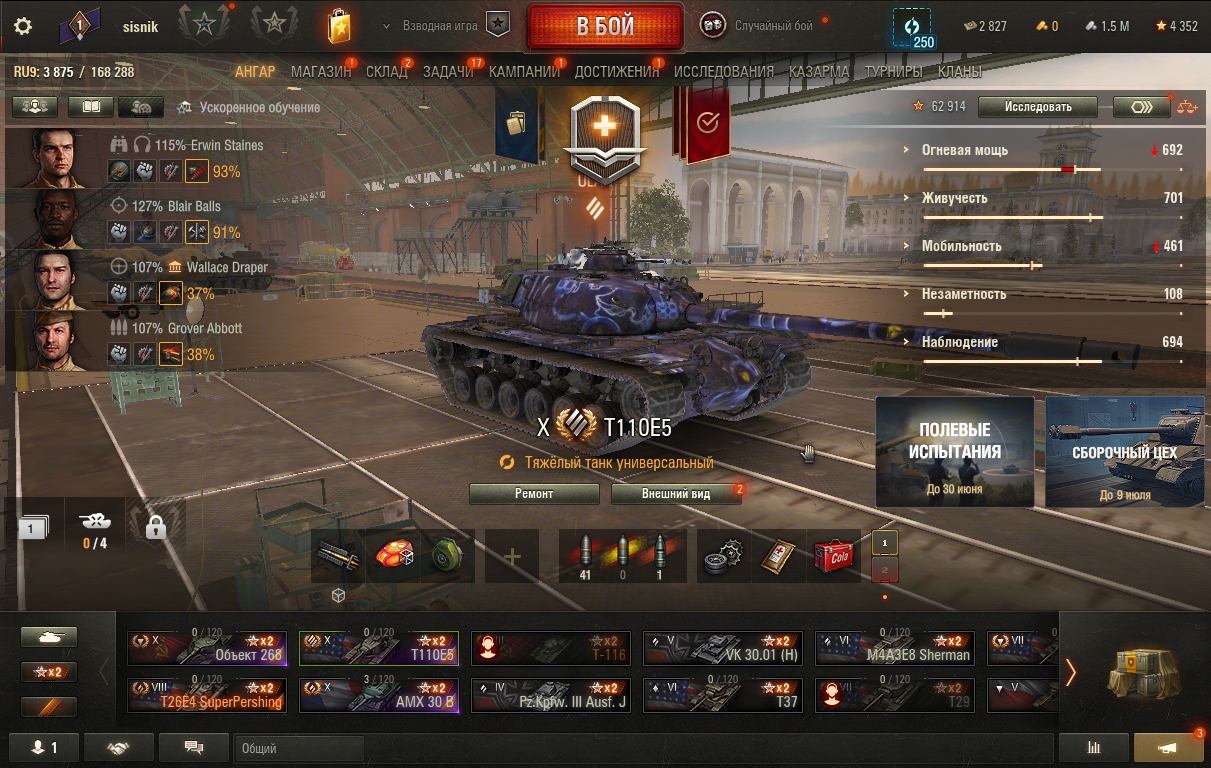
Task: Open the settings gear menu
Action: click(22, 26)
